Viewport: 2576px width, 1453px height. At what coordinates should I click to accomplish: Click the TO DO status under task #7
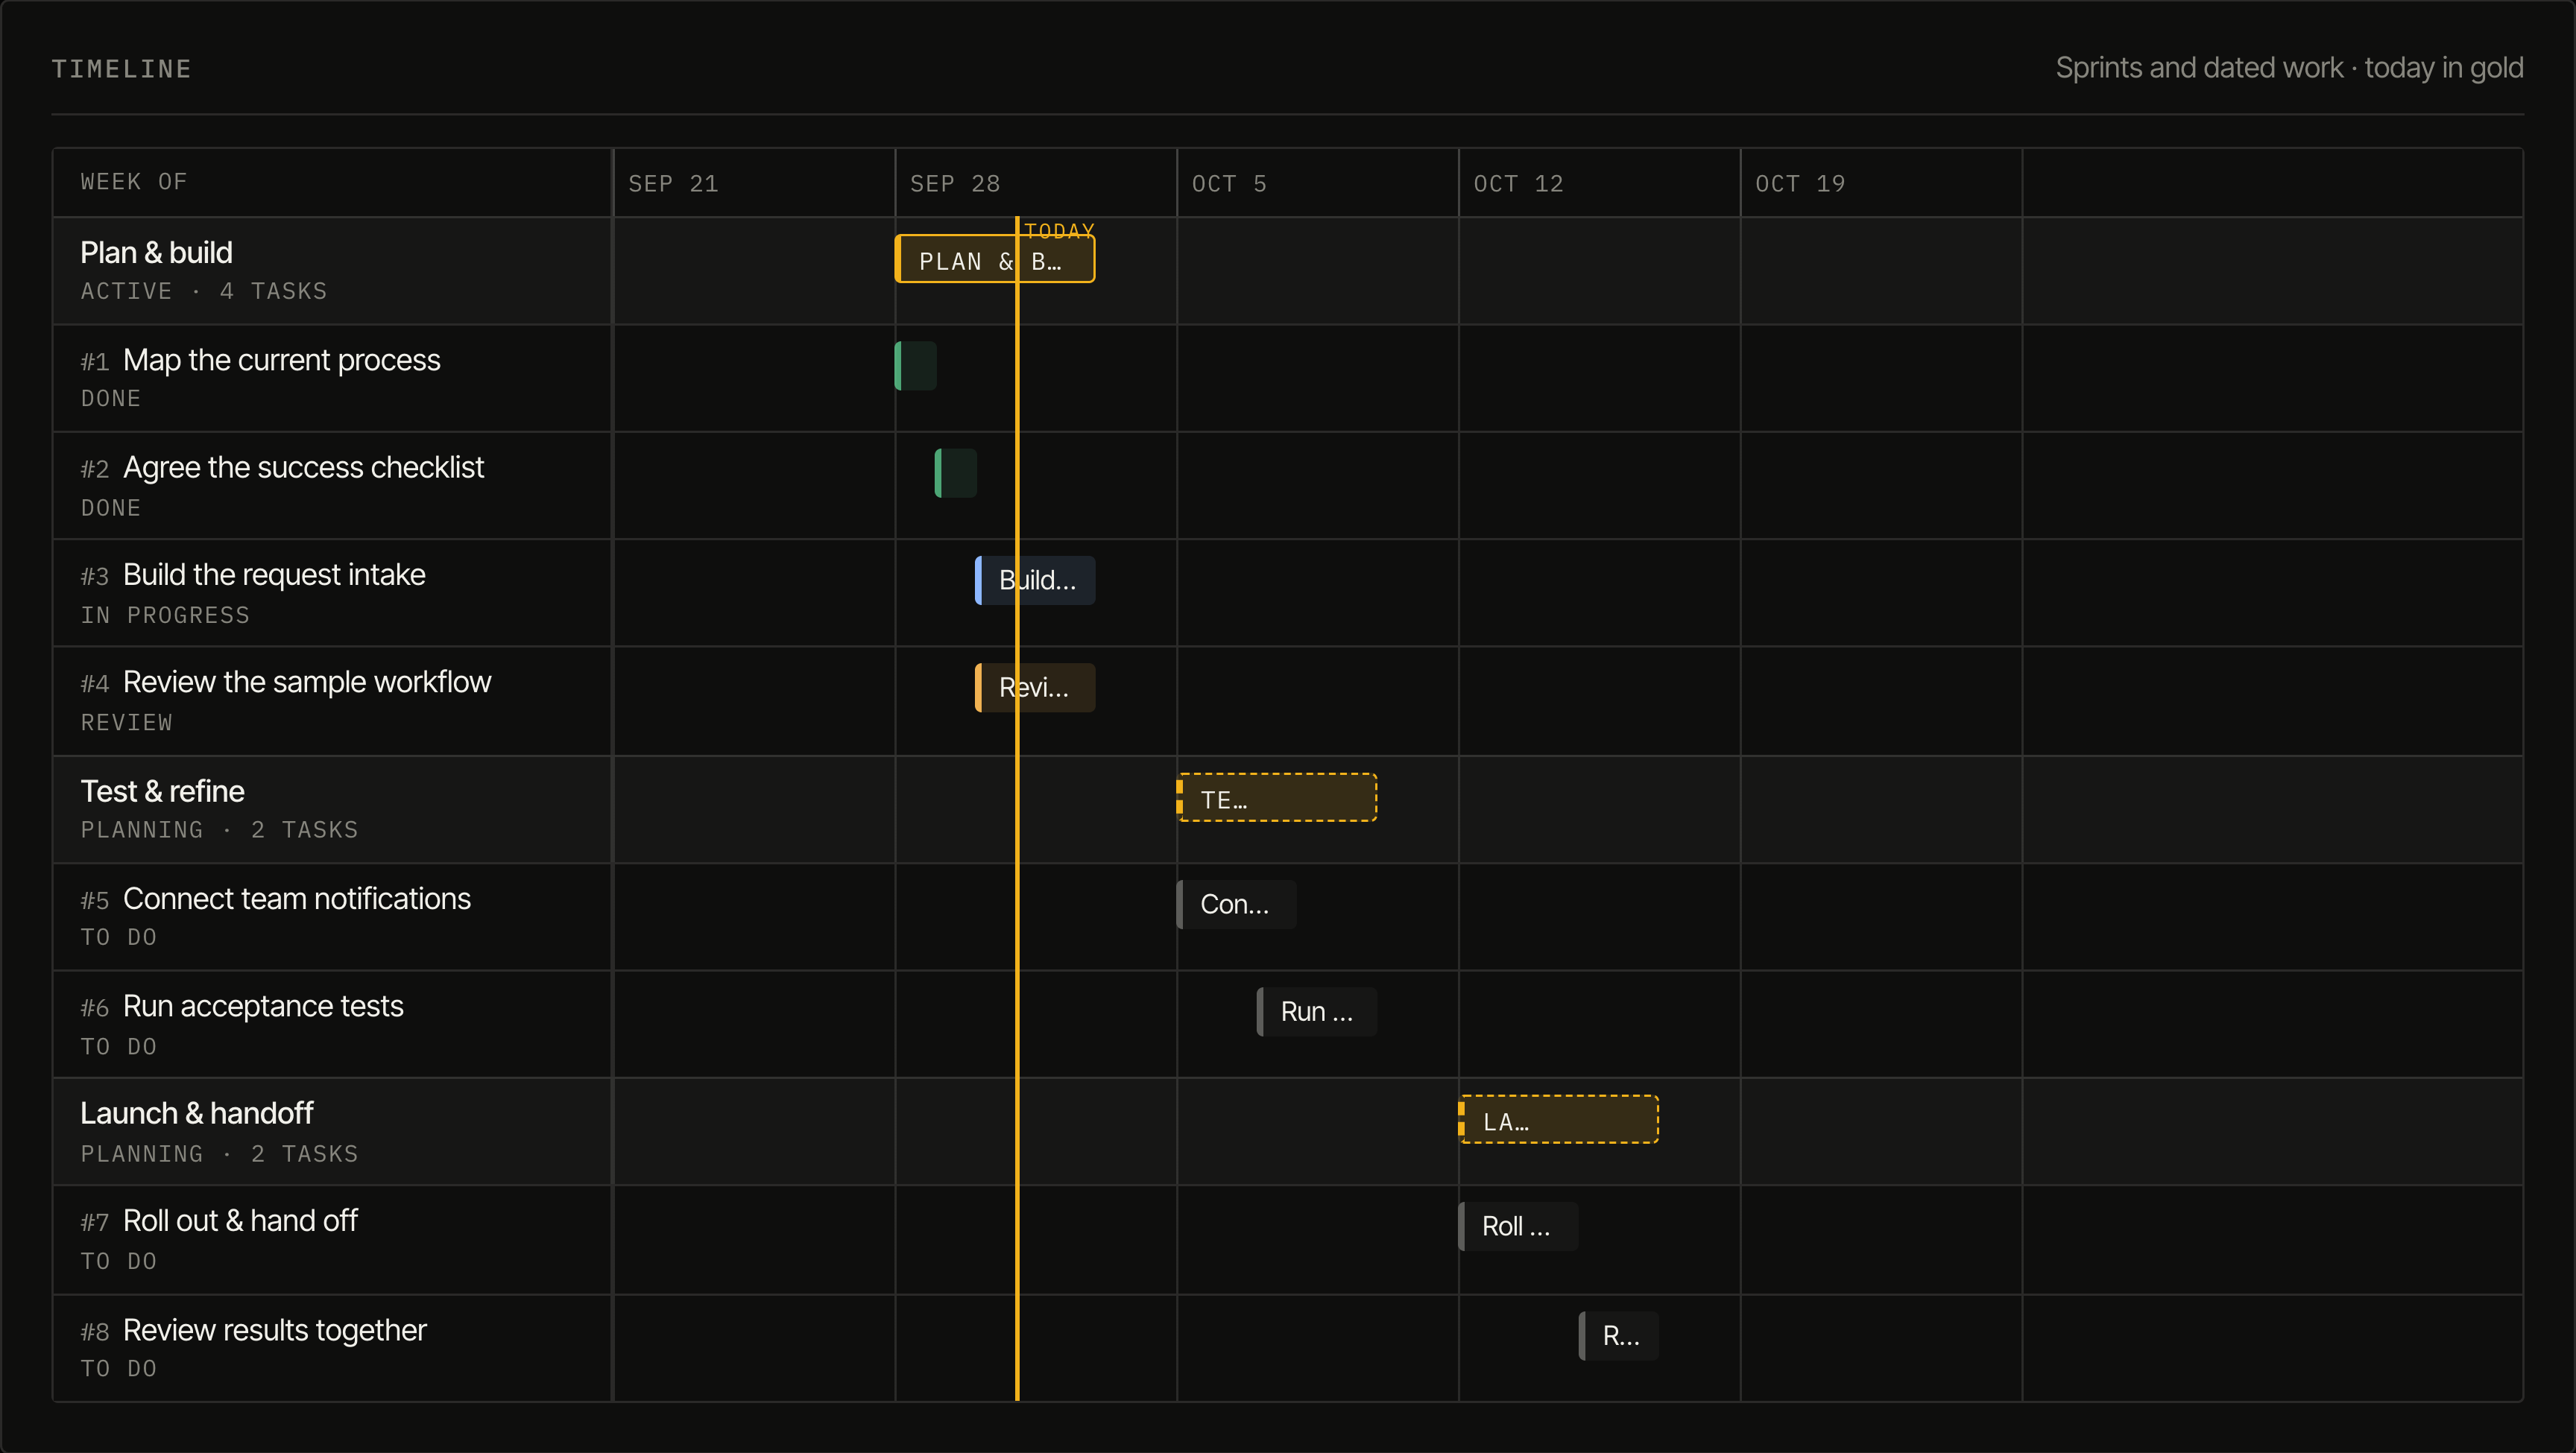pyautogui.click(x=119, y=1261)
